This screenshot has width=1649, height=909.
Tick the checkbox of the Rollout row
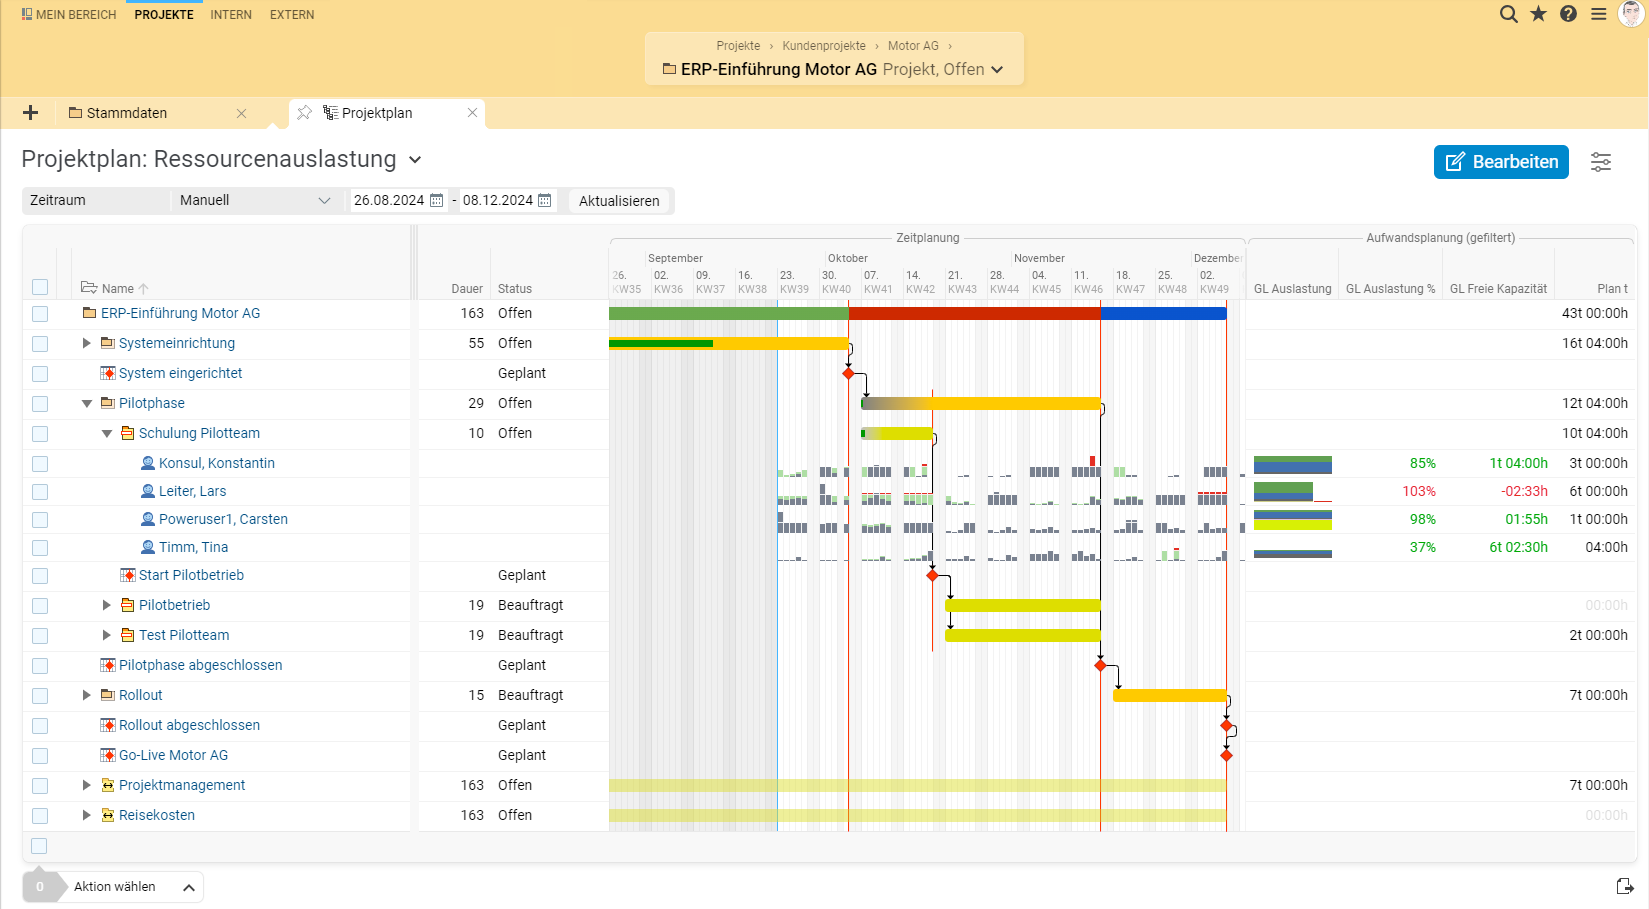(40, 695)
